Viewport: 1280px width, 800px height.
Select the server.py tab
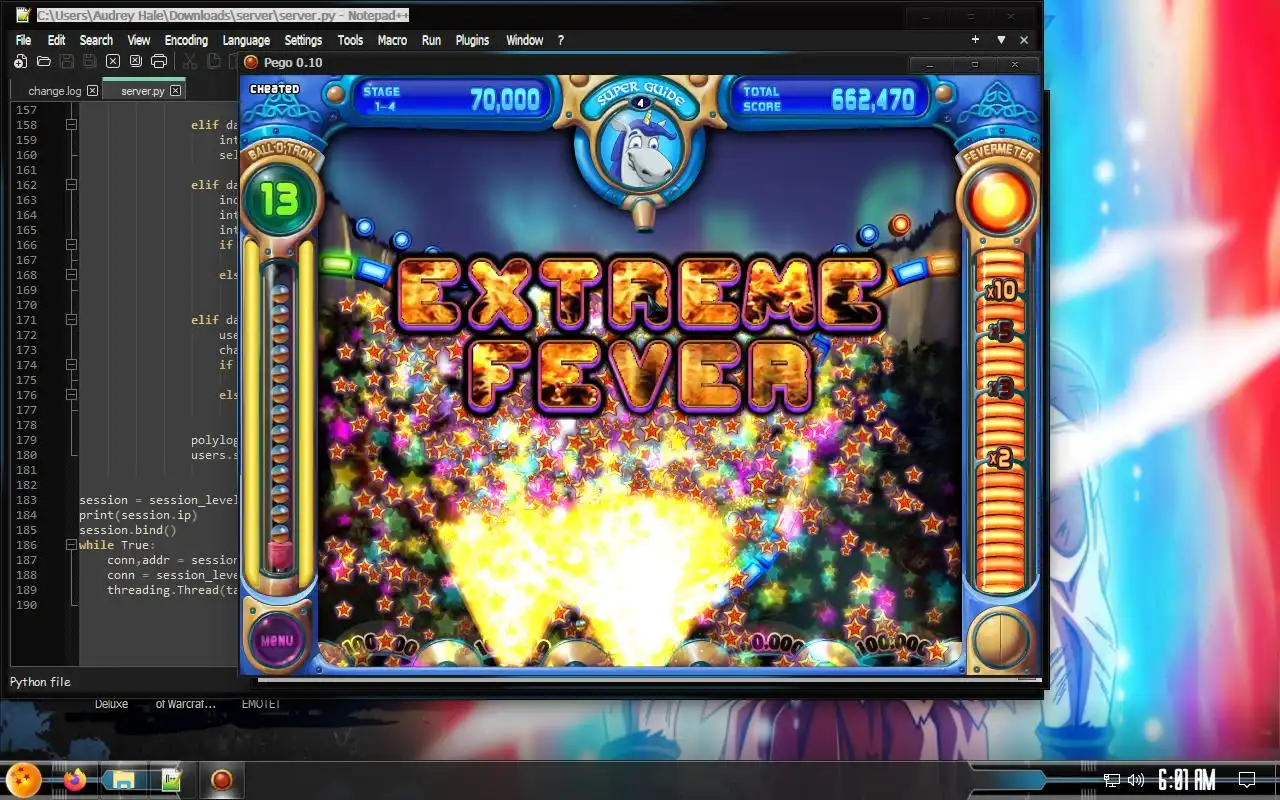143,91
